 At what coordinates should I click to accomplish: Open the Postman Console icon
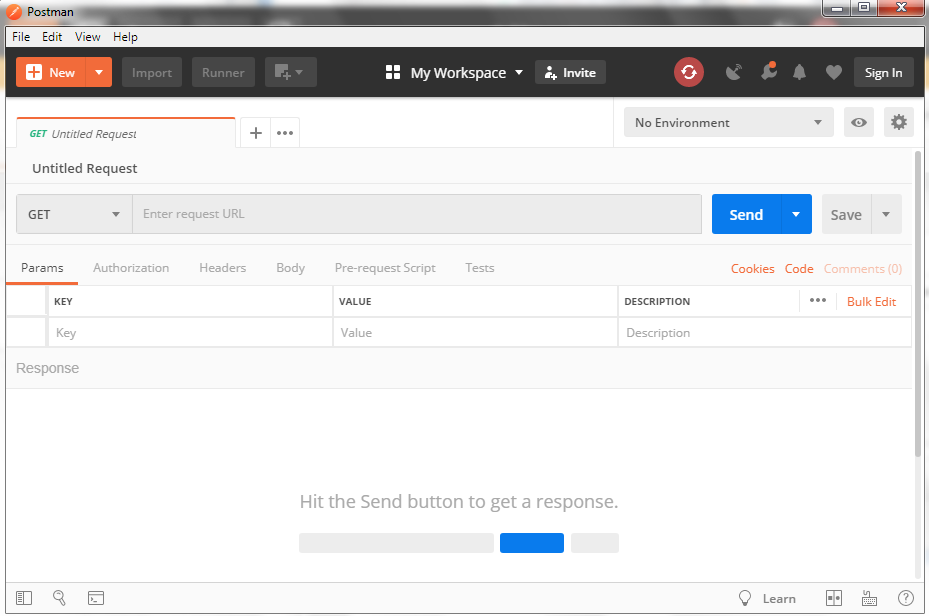(95, 598)
